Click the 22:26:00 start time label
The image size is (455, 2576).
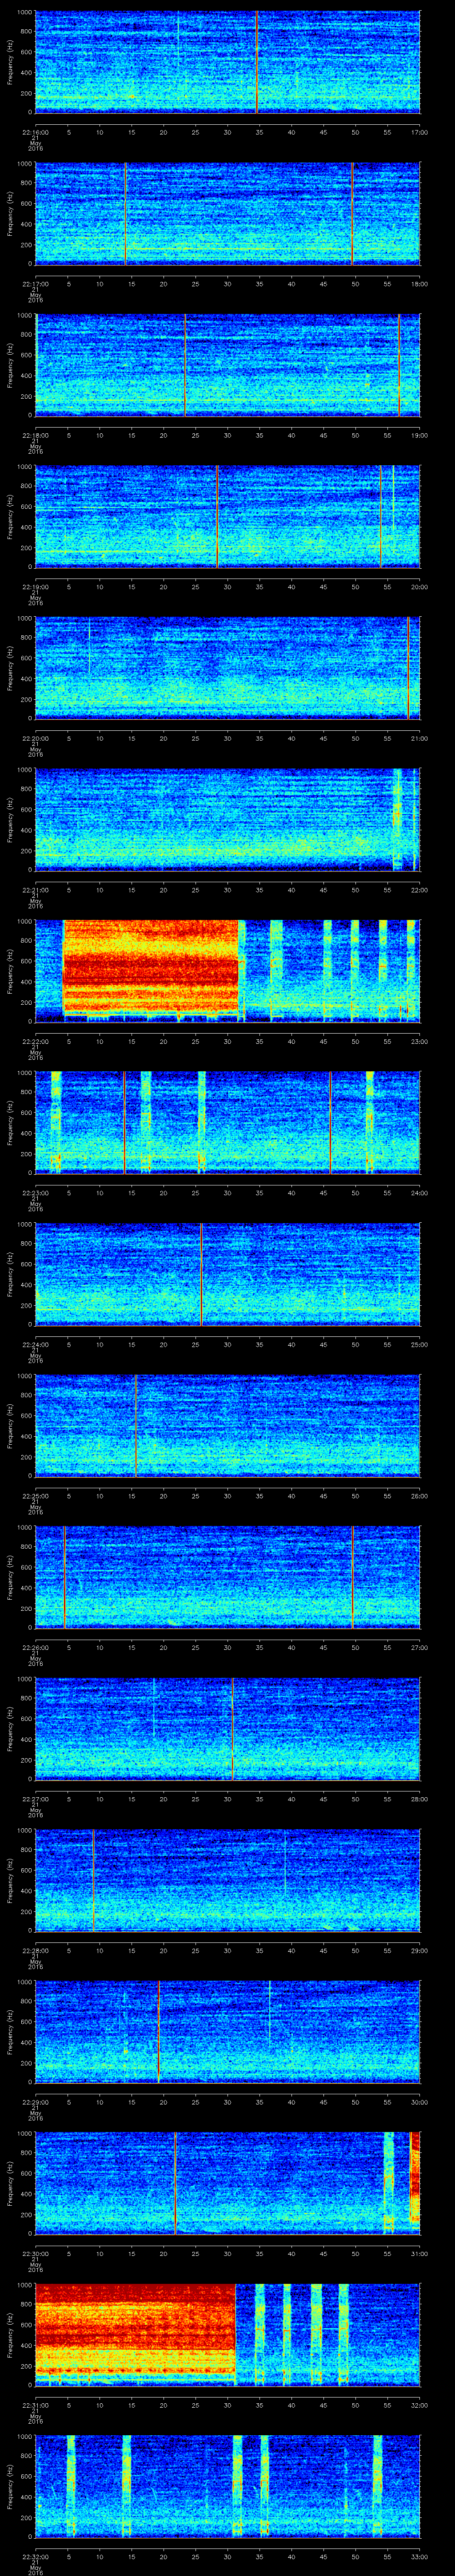coord(36,1647)
